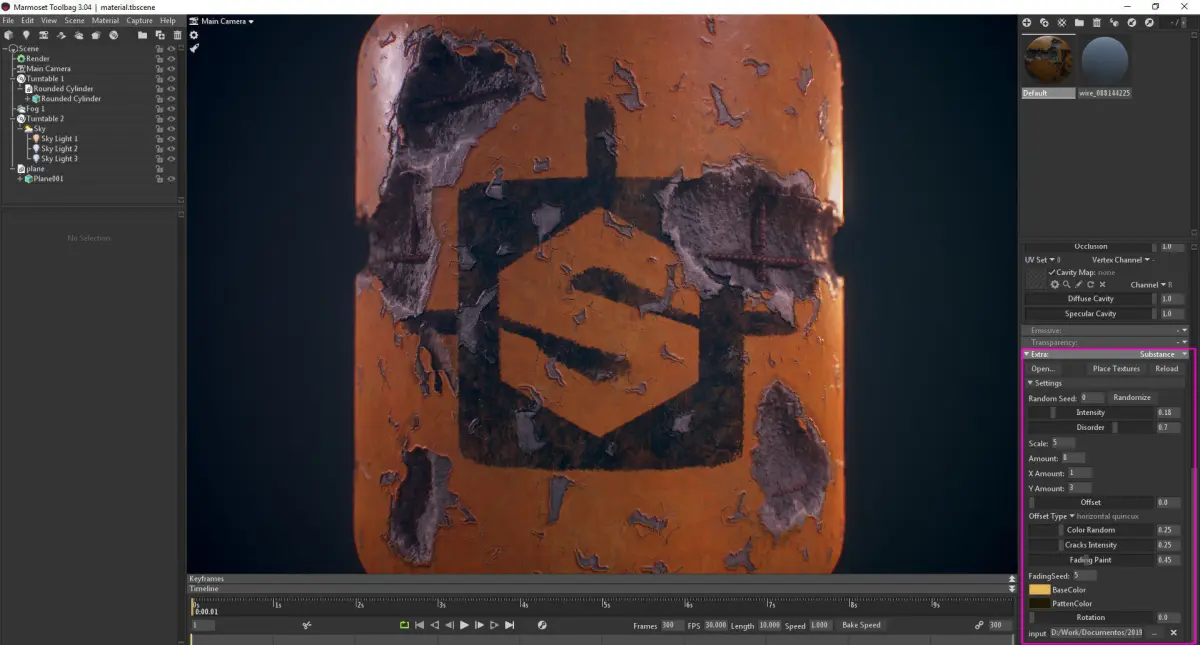1200x645 pixels.
Task: Click the delete material trash icon
Action: pos(1096,22)
